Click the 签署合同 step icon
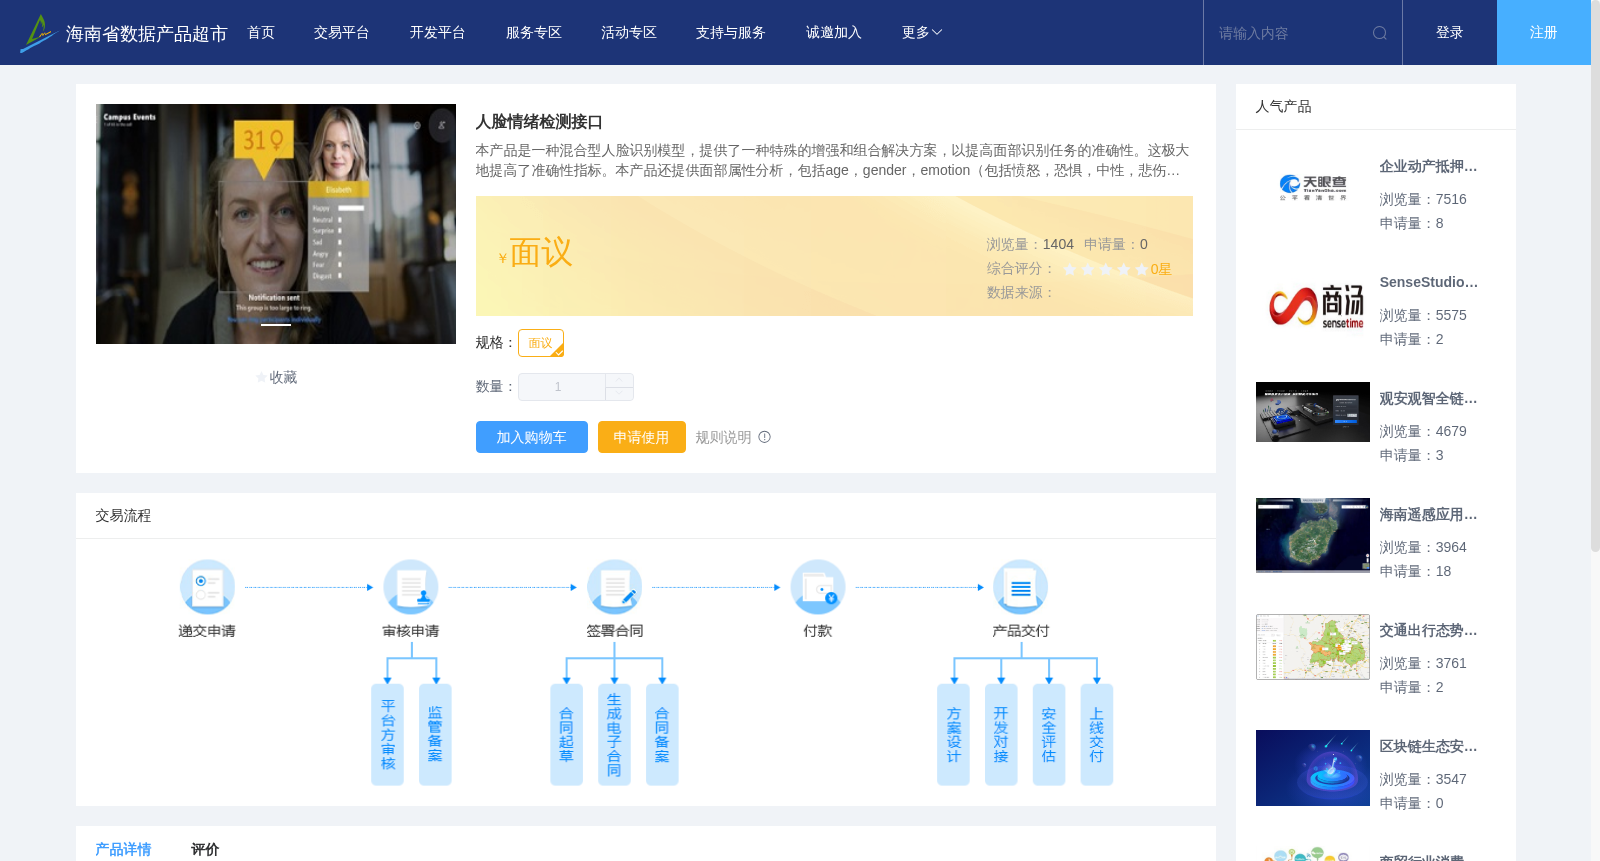The width and height of the screenshot is (1600, 861). (614, 587)
